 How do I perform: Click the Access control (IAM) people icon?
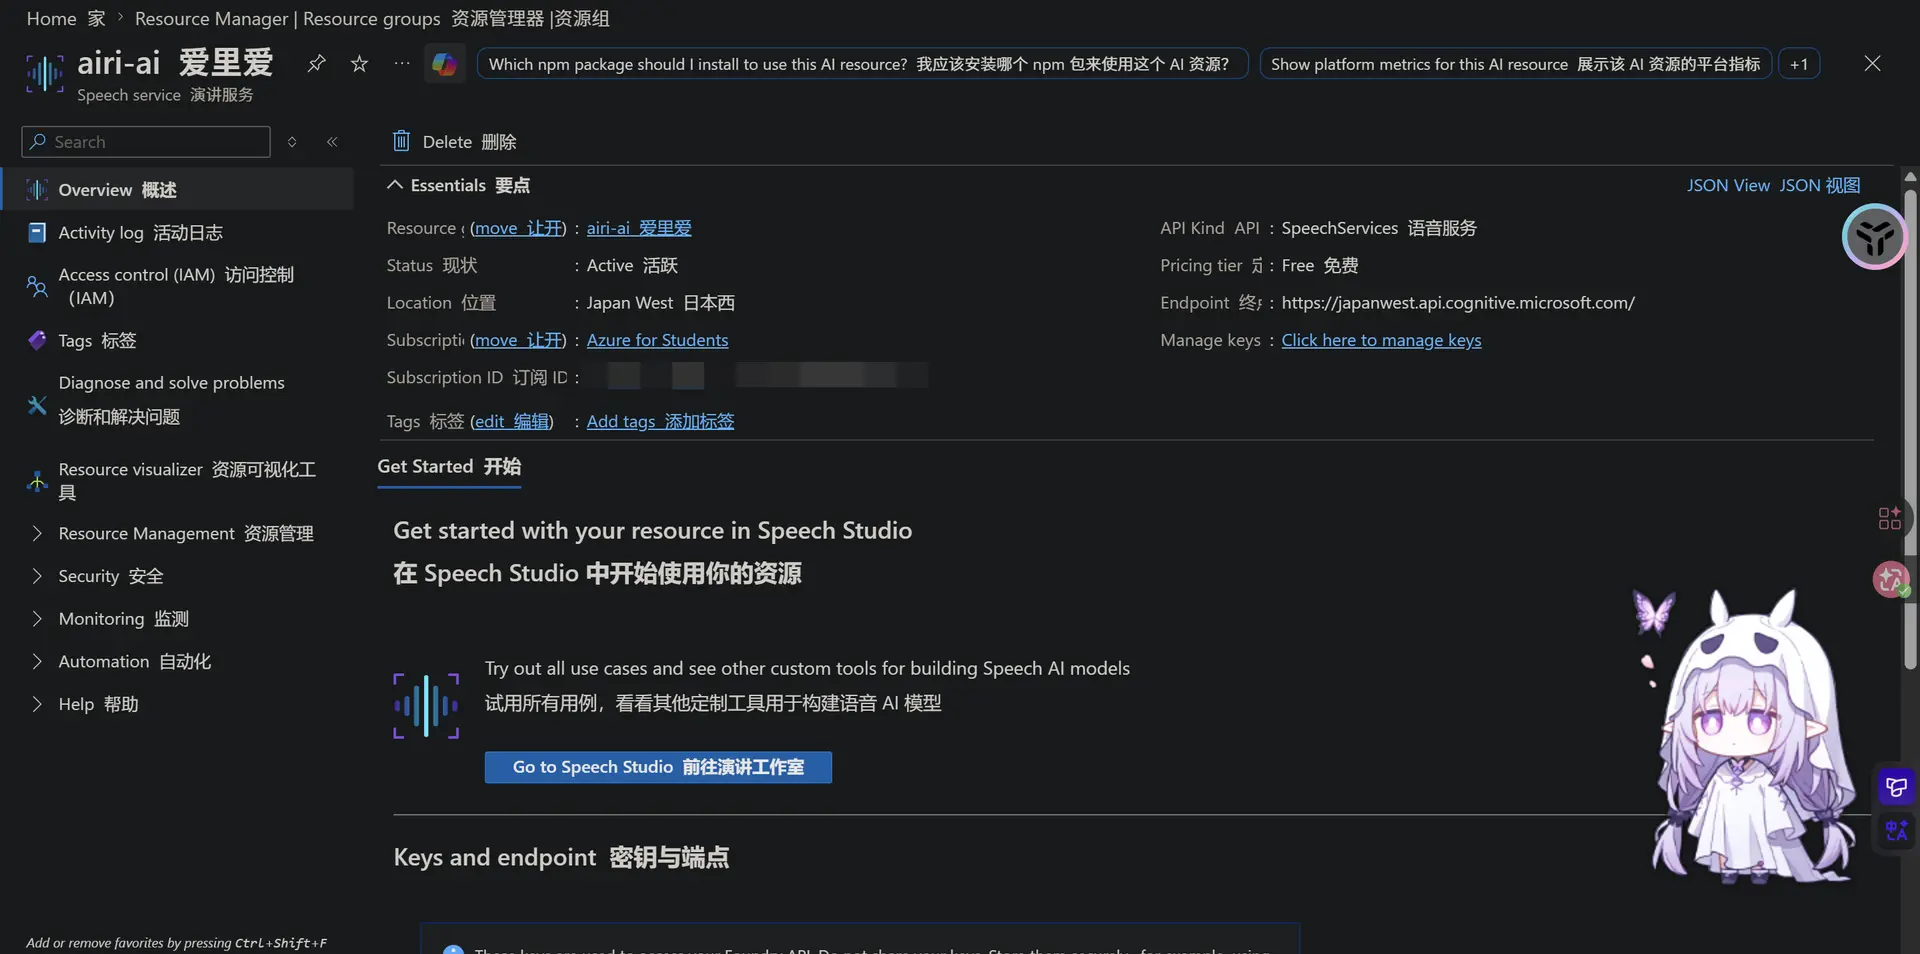pos(37,286)
